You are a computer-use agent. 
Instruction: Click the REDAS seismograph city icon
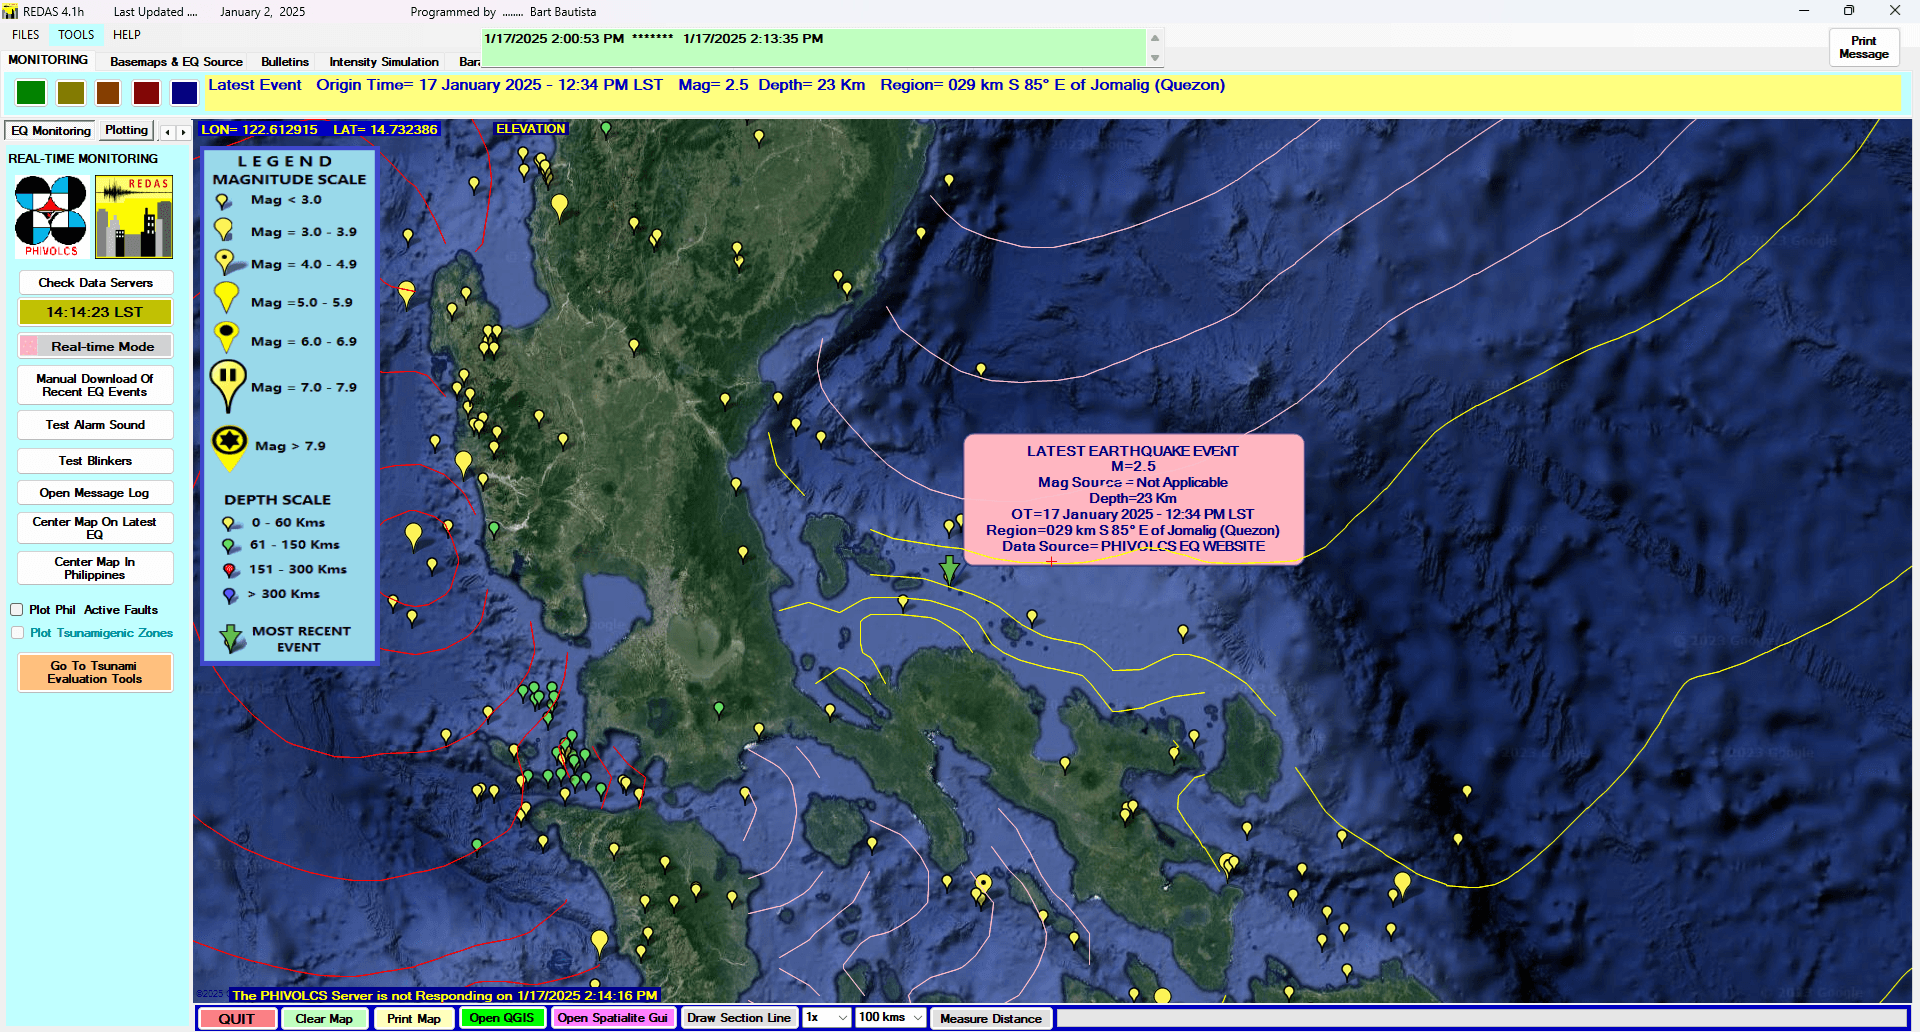click(x=134, y=216)
